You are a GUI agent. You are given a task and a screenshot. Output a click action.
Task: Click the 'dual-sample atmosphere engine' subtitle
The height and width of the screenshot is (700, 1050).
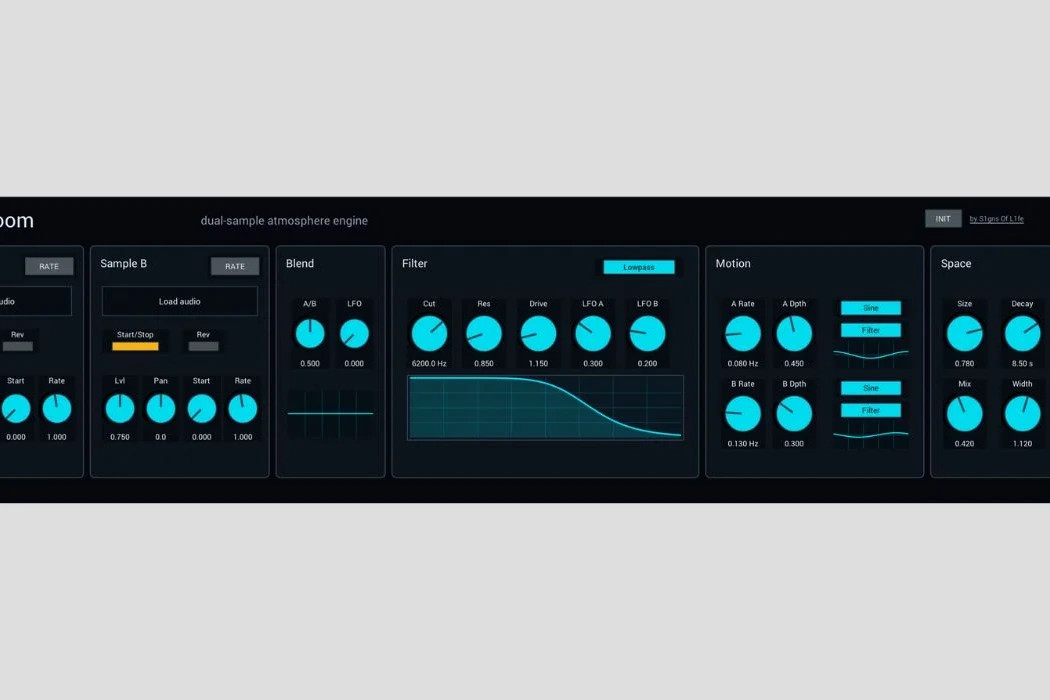point(284,220)
